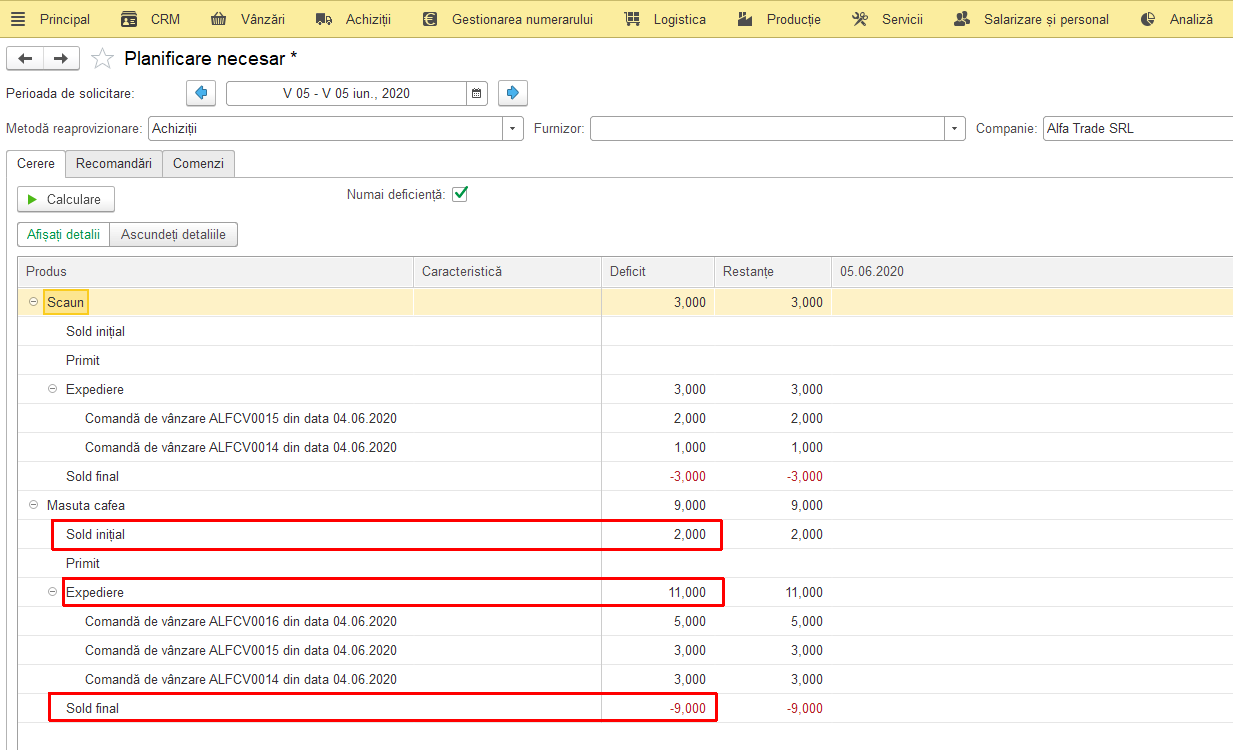Screen dimensions: 1233x750
Task: Click the Companie field Alfa Trade SRL
Action: [x=1137, y=129]
